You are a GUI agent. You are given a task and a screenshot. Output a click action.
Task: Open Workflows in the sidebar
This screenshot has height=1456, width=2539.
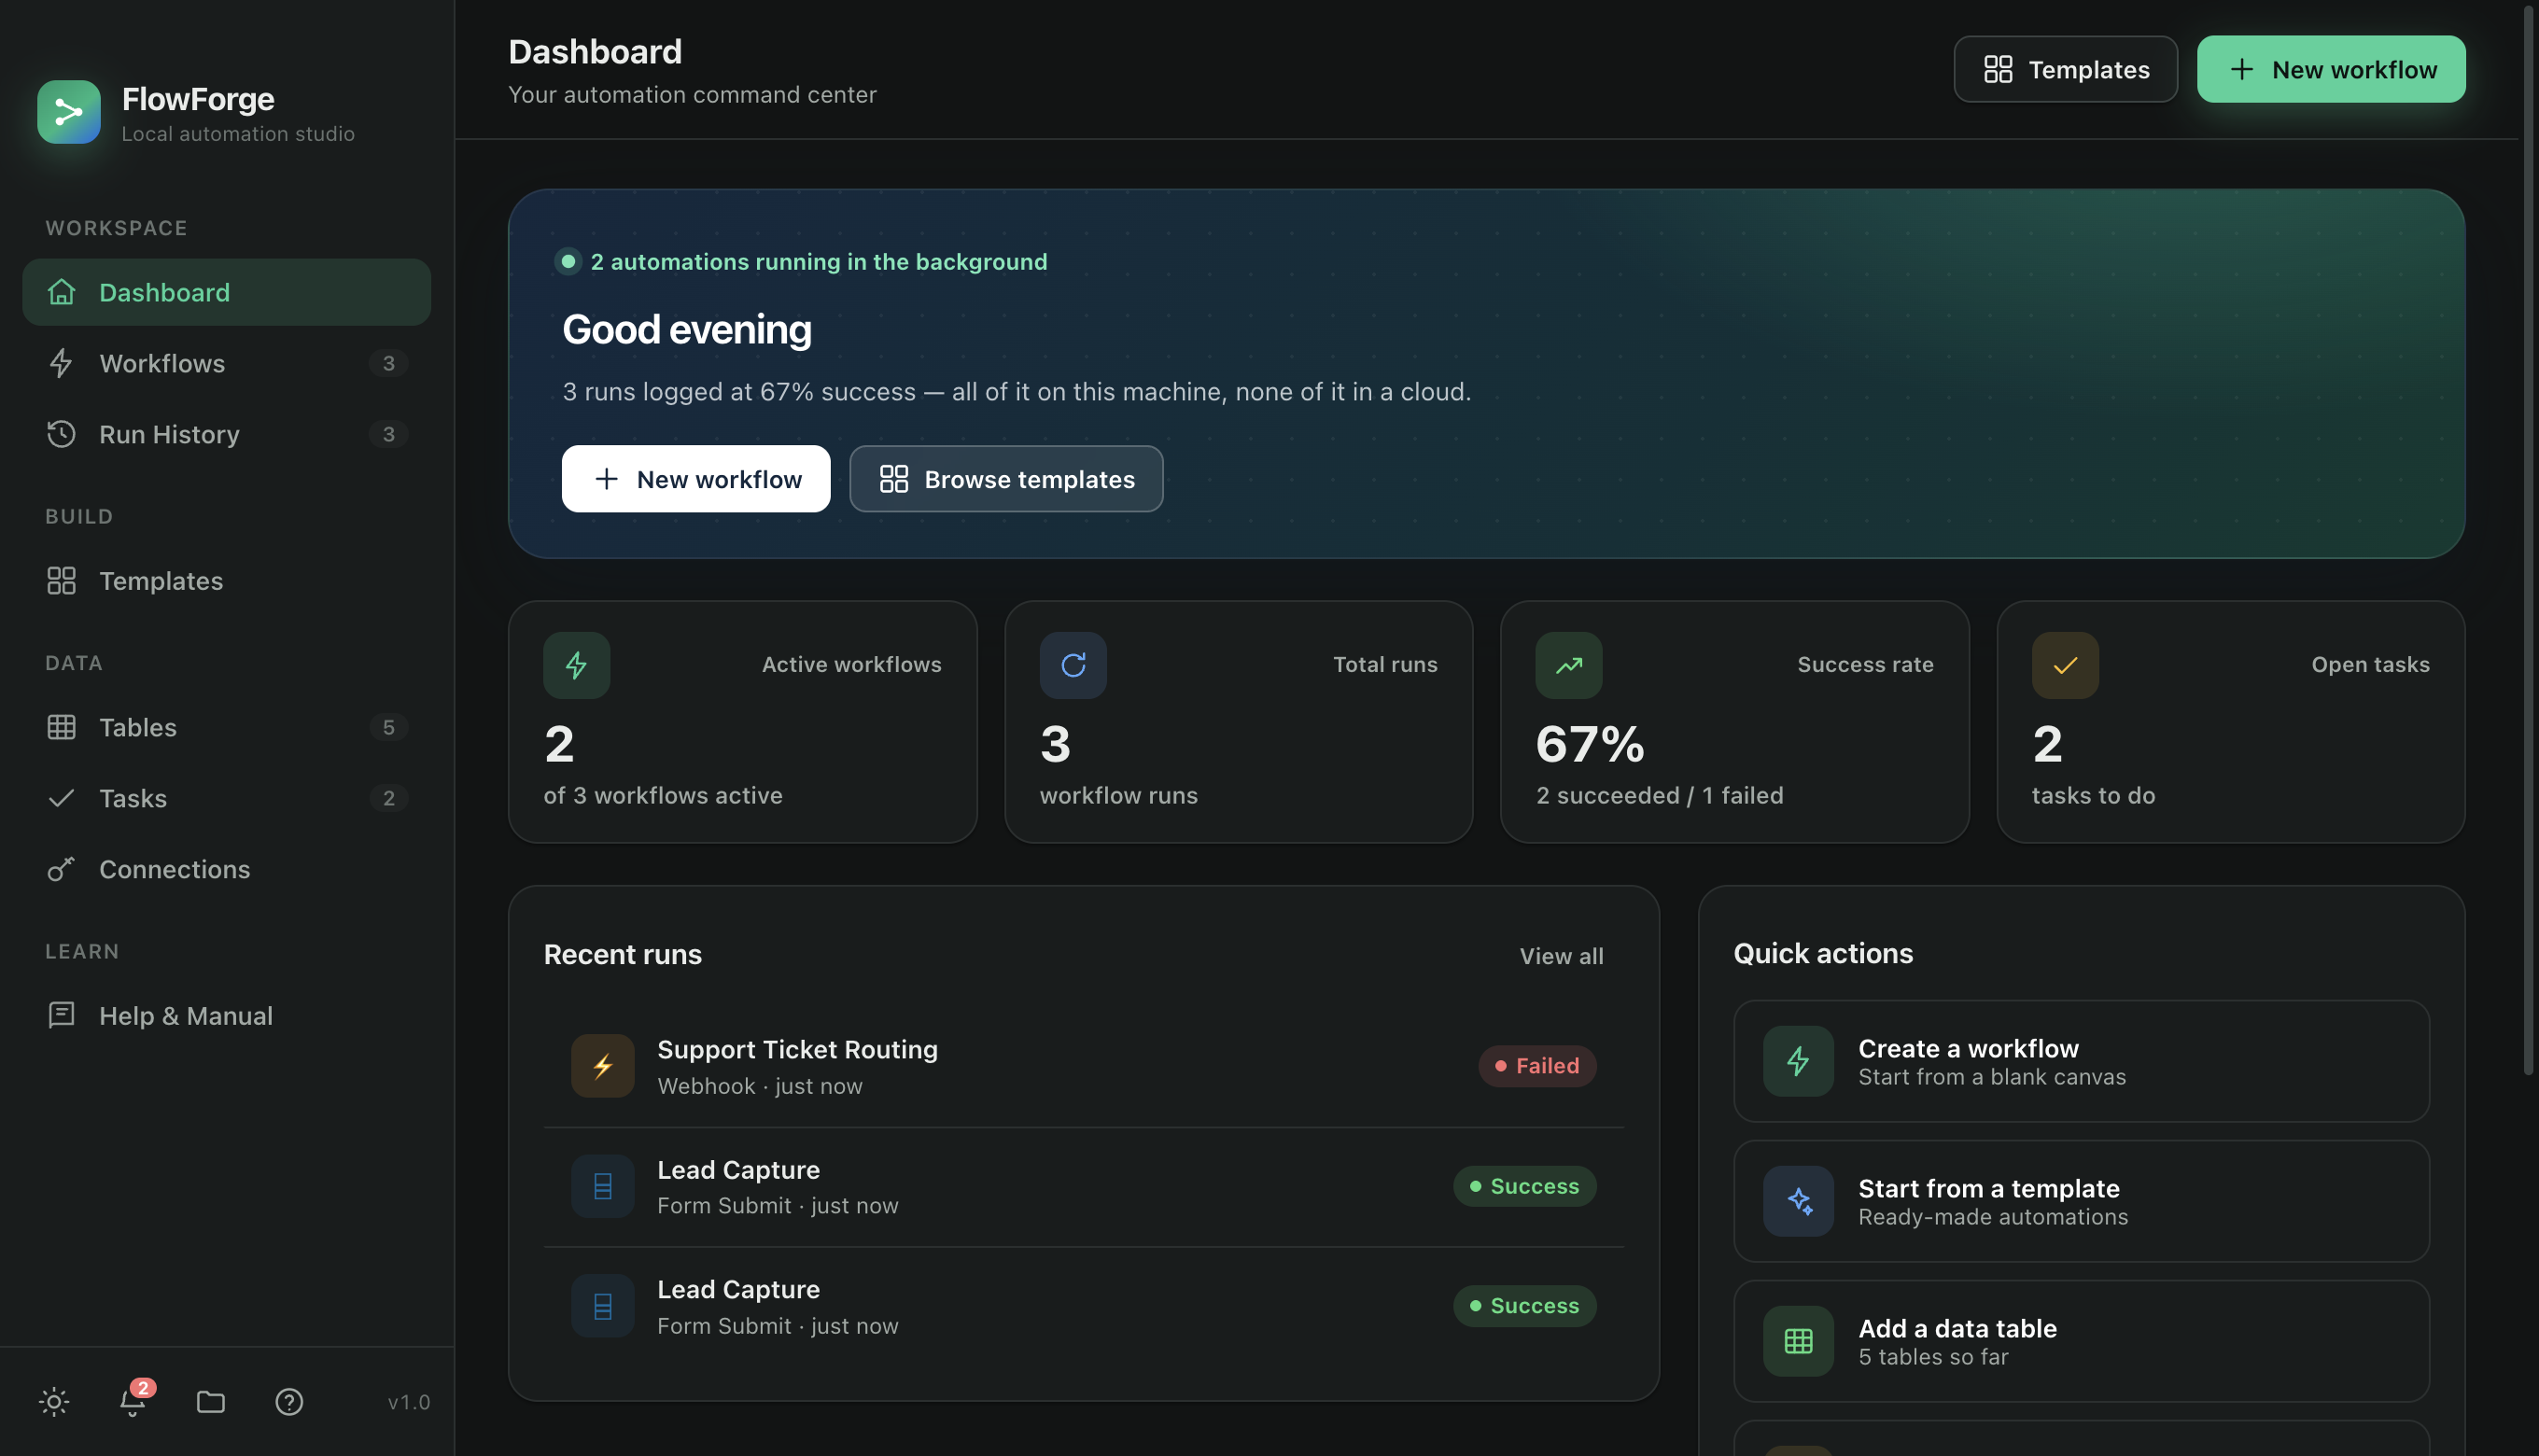pos(226,363)
